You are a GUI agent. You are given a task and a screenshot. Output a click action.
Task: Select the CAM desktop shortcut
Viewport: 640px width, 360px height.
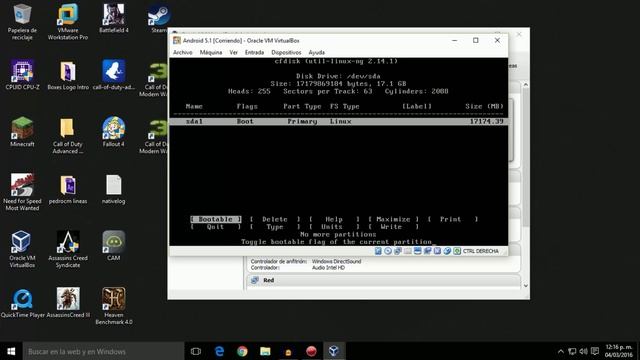[113, 246]
